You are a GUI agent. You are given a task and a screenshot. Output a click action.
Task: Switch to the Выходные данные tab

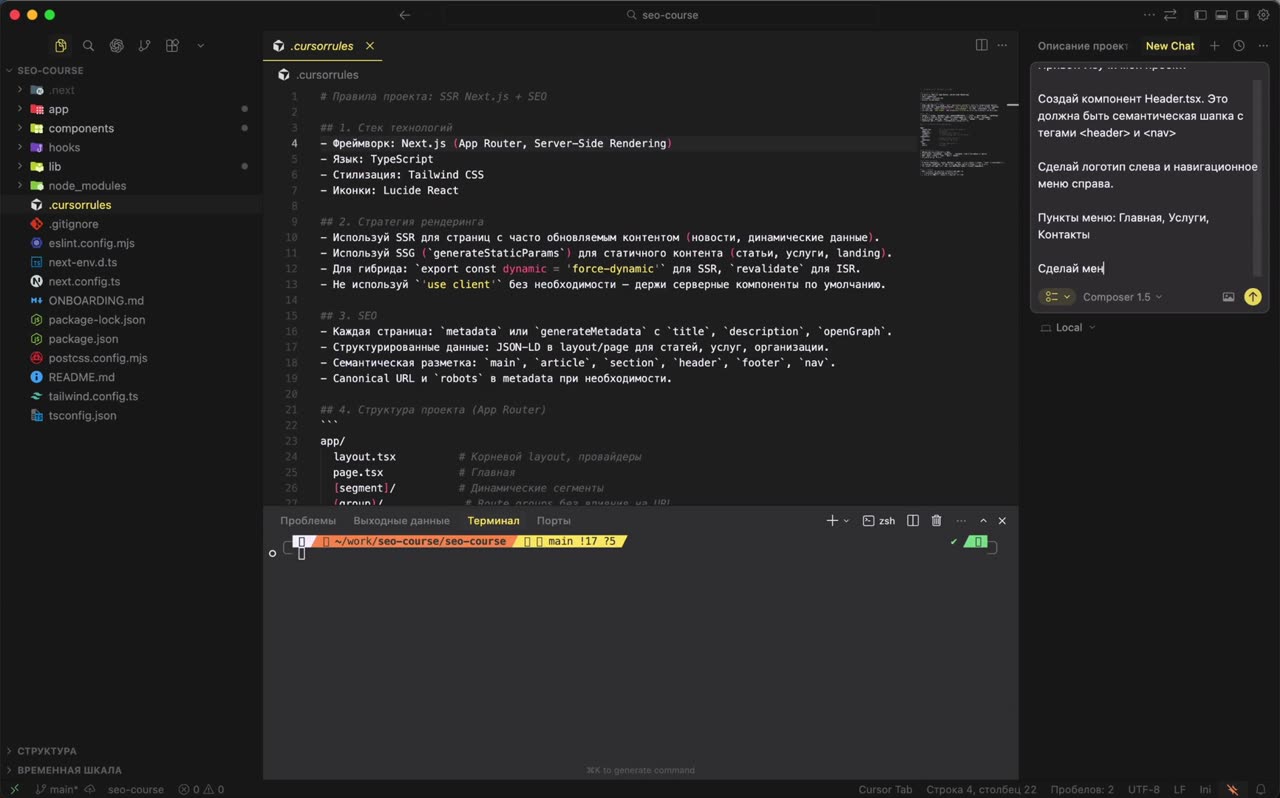coord(401,521)
